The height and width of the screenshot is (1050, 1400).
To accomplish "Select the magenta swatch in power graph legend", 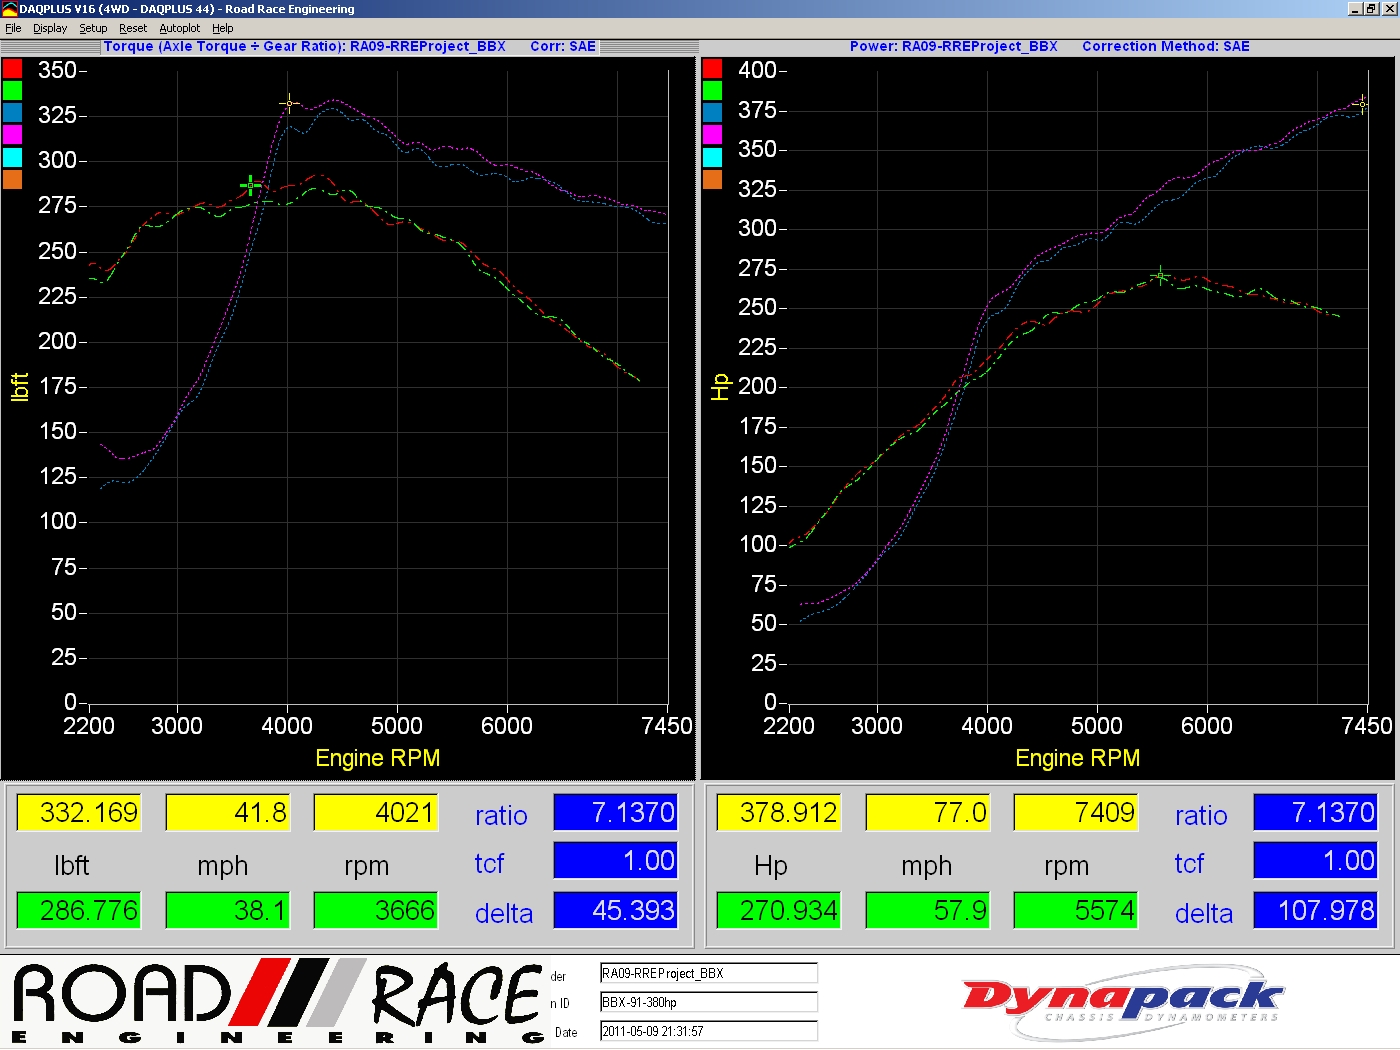I will coord(712,134).
